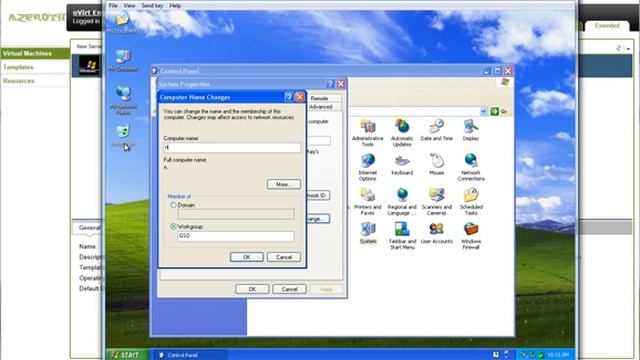Screen dimensions: 640x360
Task: Click Cancel in System Properties dialog
Action: coord(289,289)
